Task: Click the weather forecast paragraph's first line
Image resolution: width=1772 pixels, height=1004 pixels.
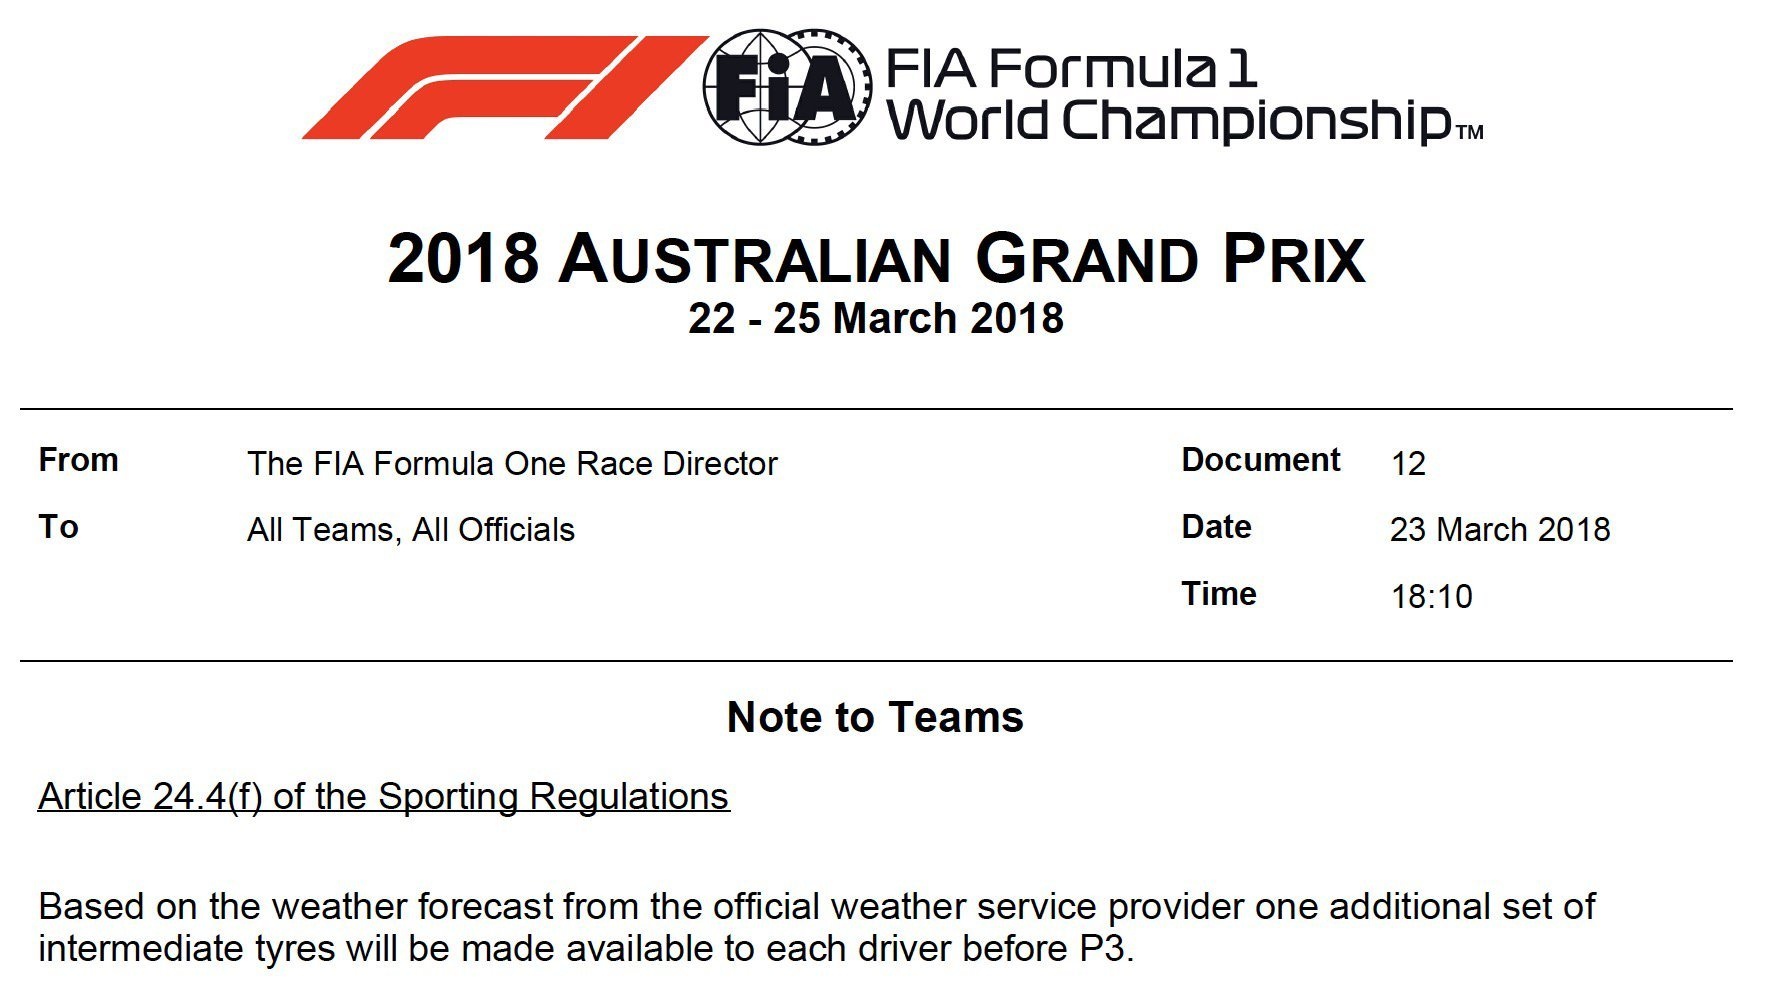Action: (x=817, y=907)
